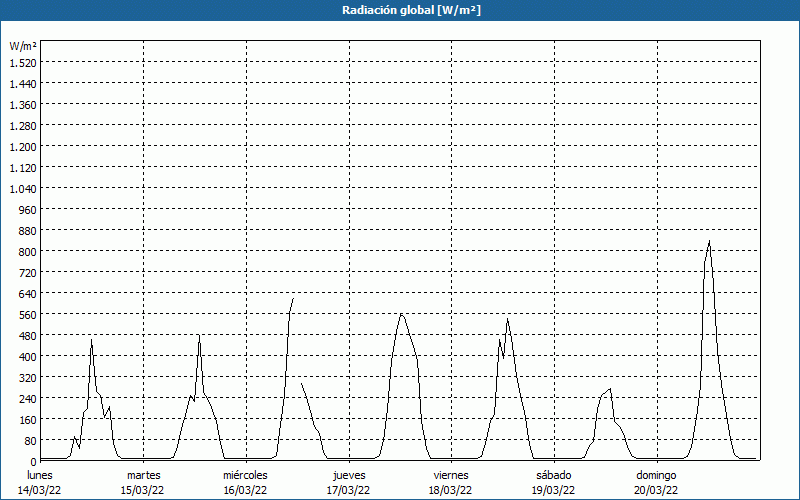
Task: Click Saturday's radiation peak near 270
Action: coord(610,389)
